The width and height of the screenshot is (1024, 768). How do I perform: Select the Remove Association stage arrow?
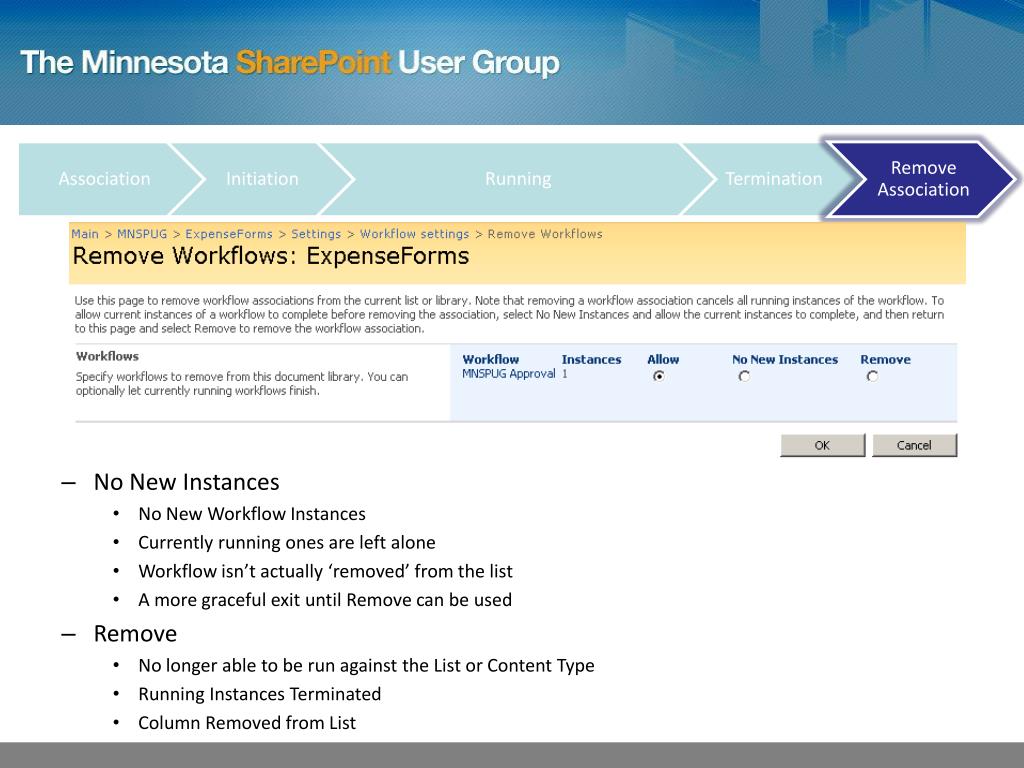pos(923,179)
